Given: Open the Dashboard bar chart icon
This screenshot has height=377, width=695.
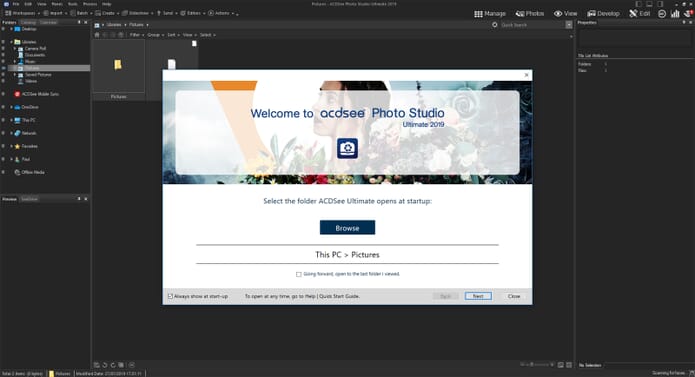Looking at the screenshot, I should point(675,14).
